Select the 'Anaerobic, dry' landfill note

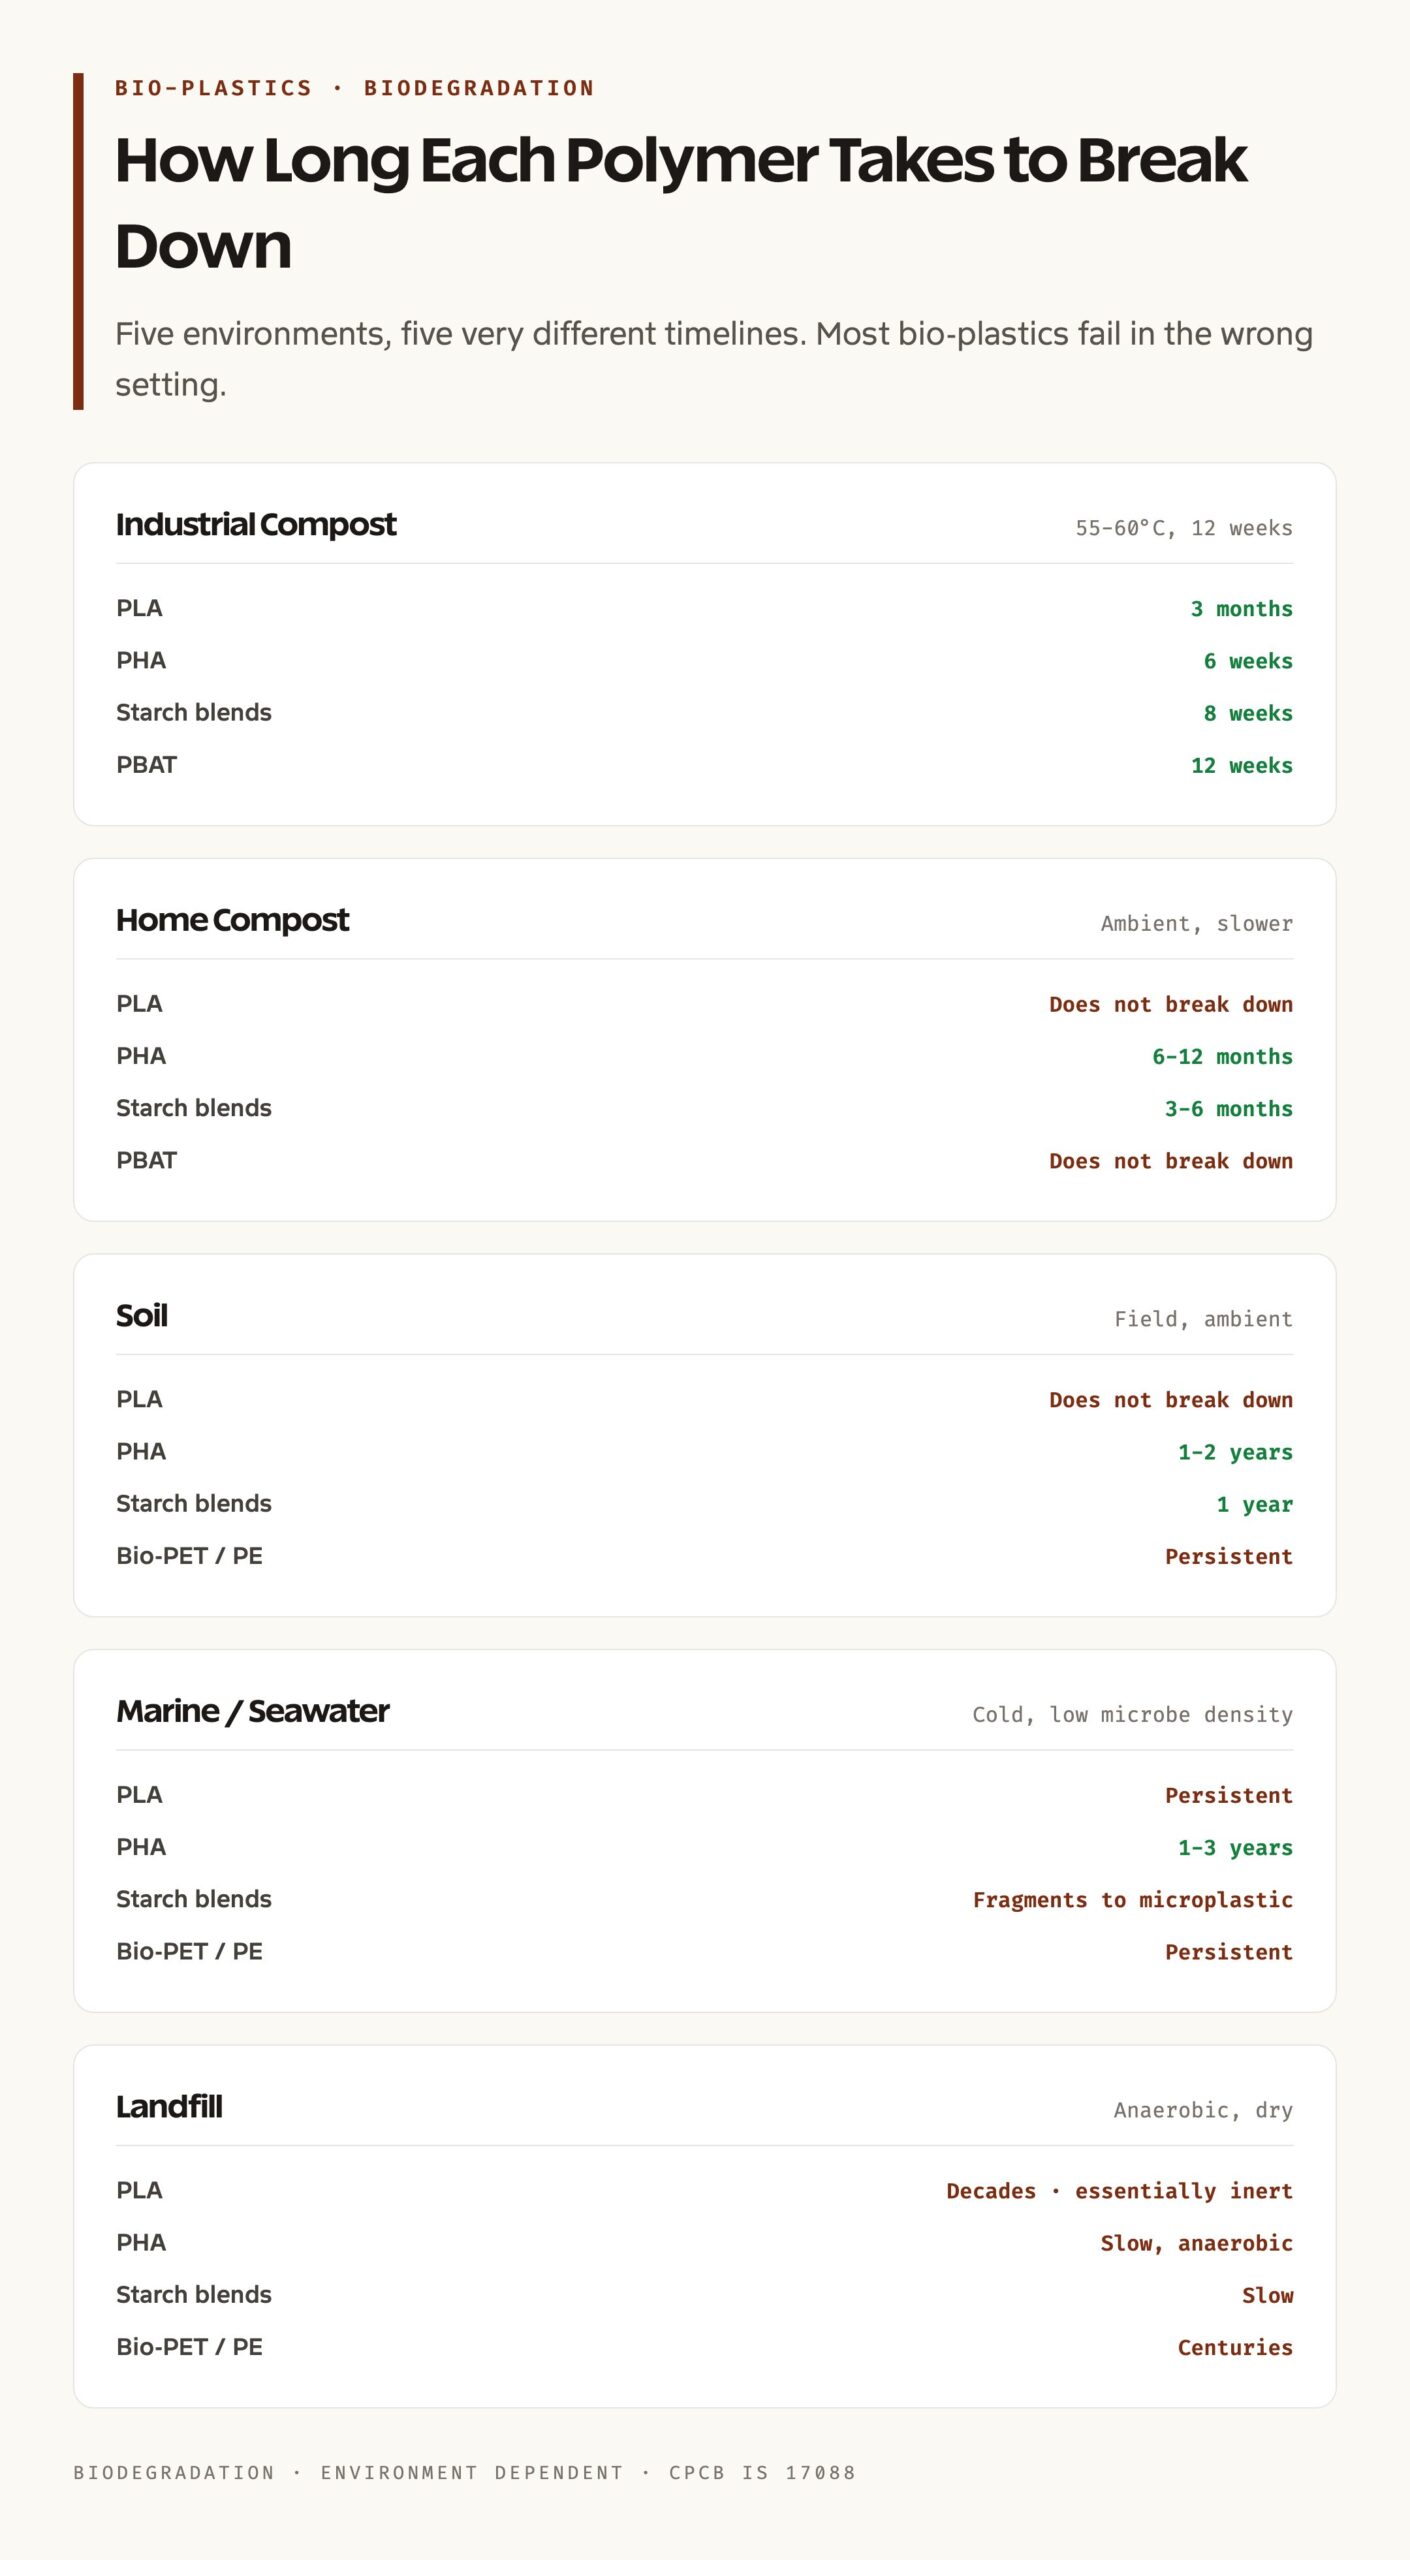[x=1203, y=2110]
